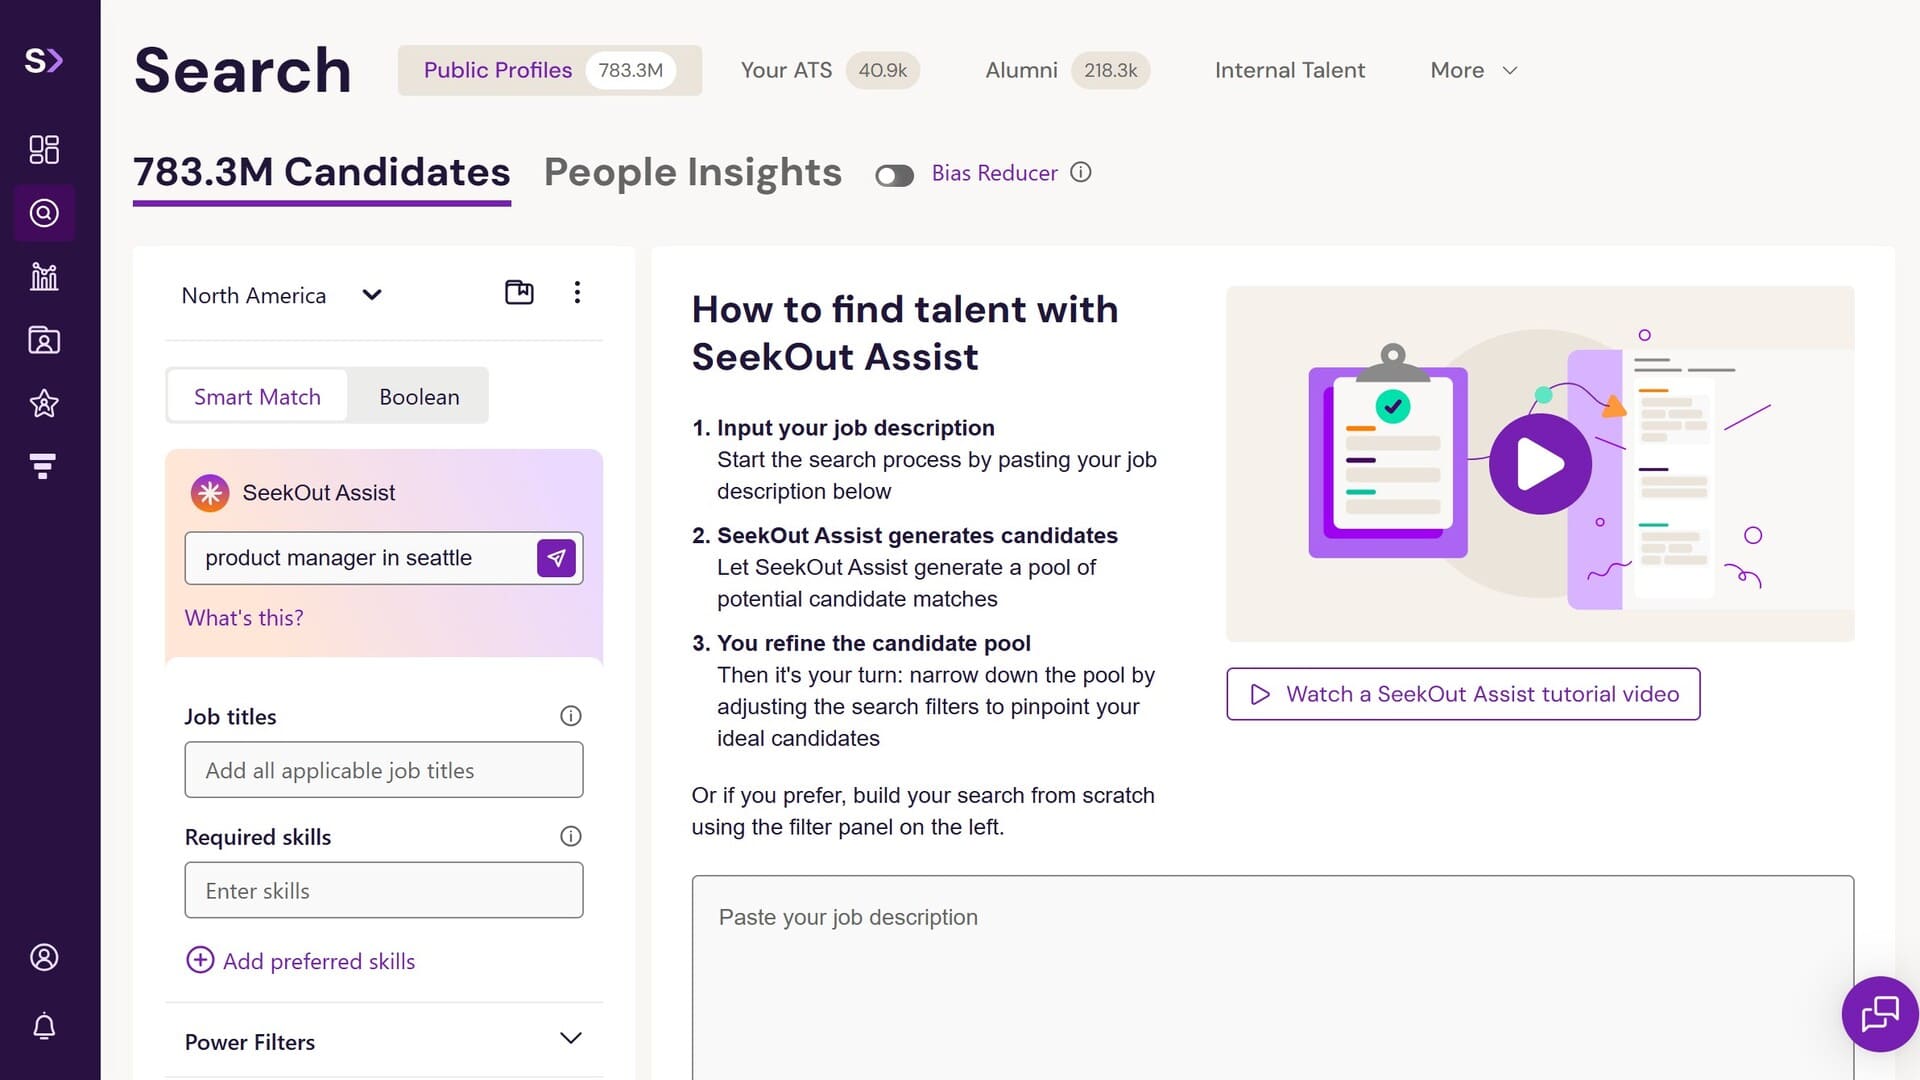This screenshot has height=1080, width=1920.
Task: Click Watch a SeekOut Assist tutorial video
Action: pyautogui.click(x=1462, y=693)
